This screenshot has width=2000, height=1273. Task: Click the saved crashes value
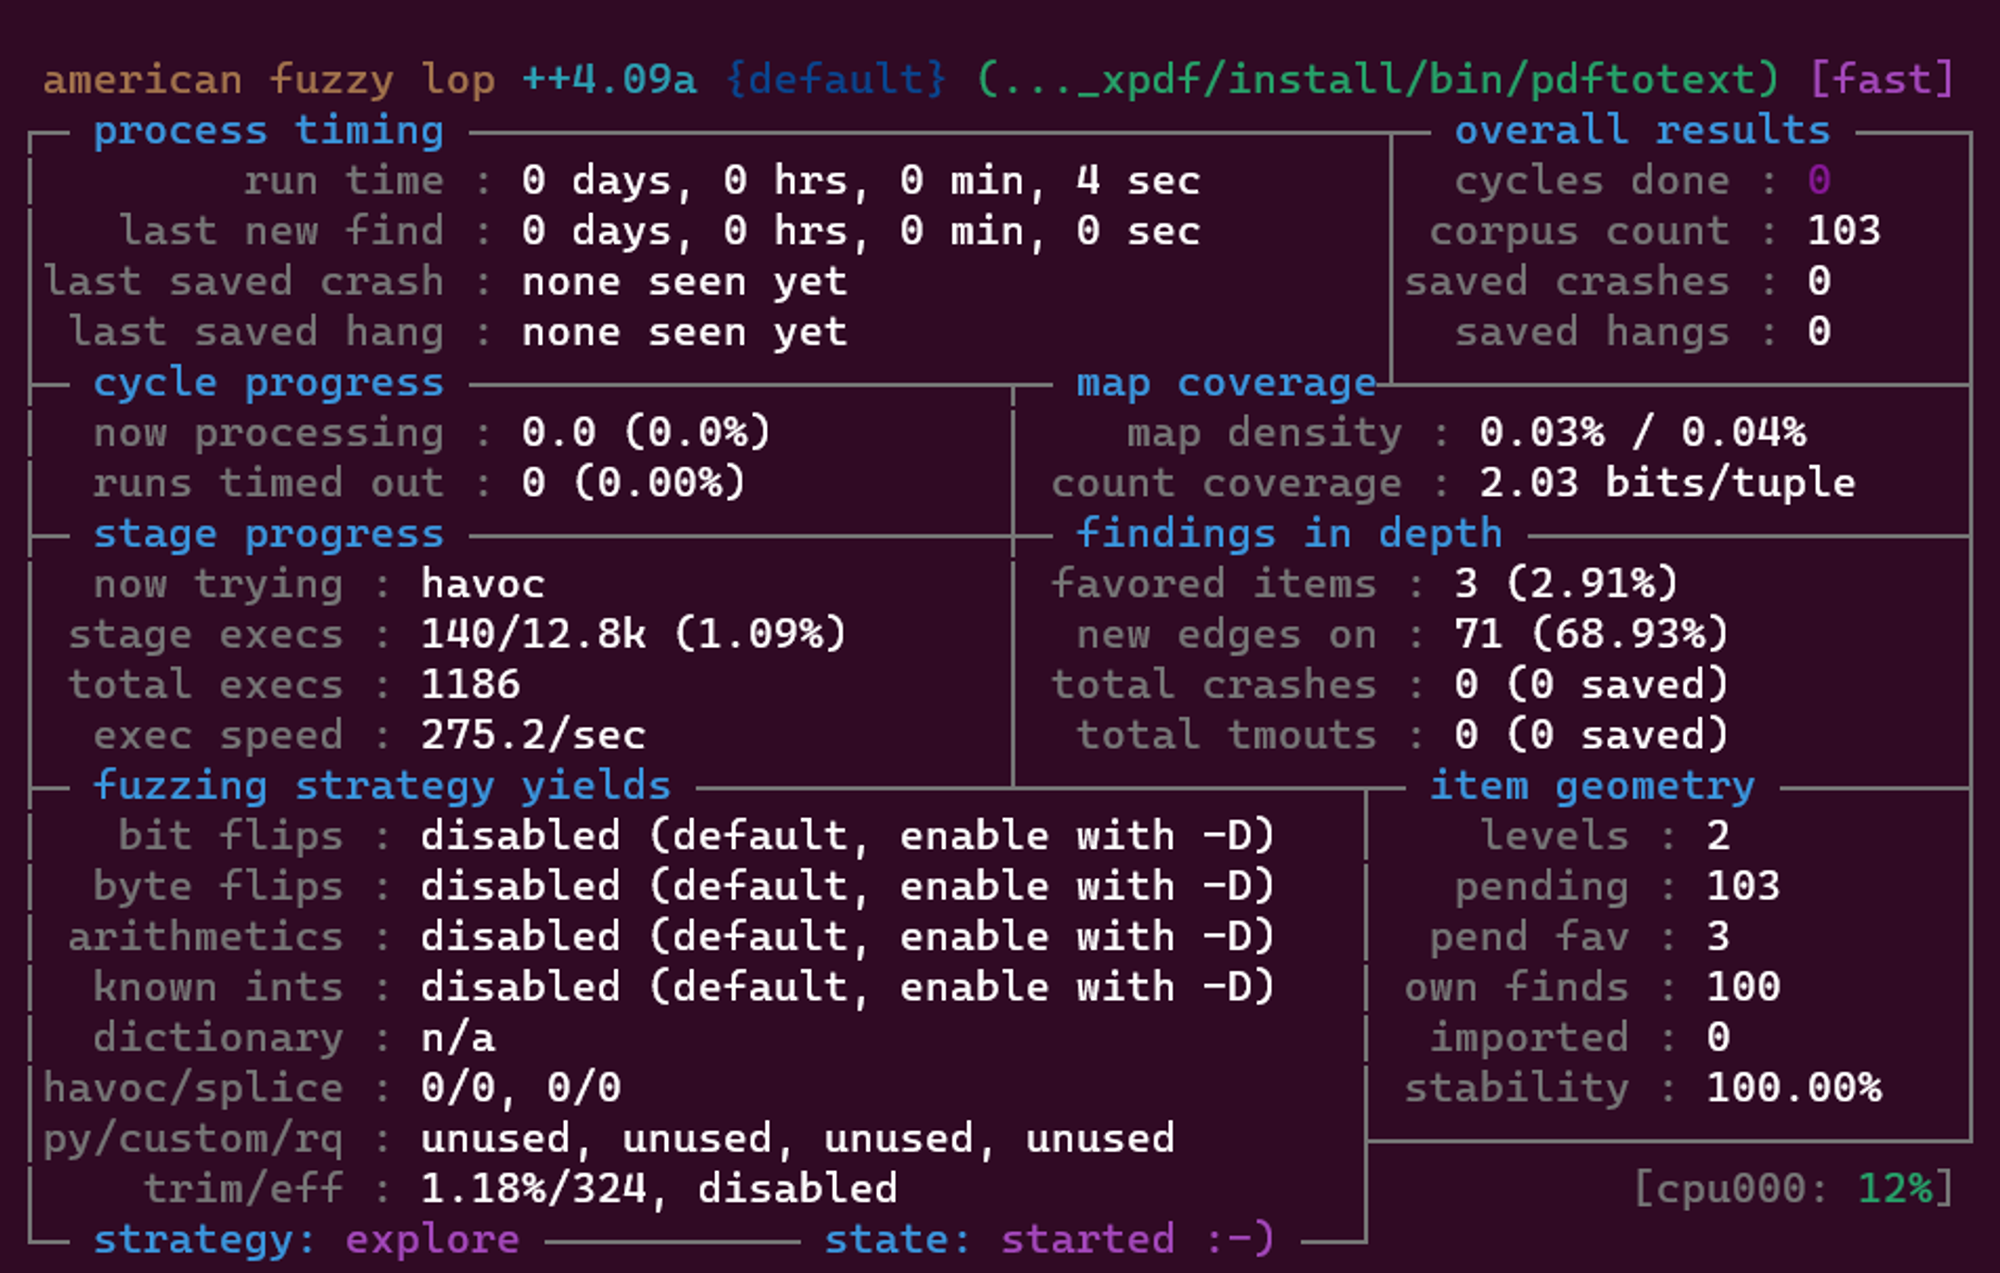click(x=1819, y=282)
